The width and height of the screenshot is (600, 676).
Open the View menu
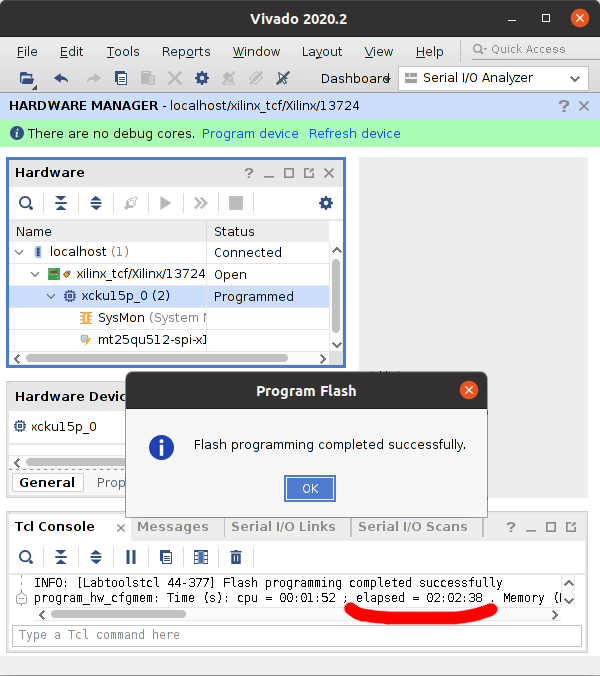pos(379,52)
